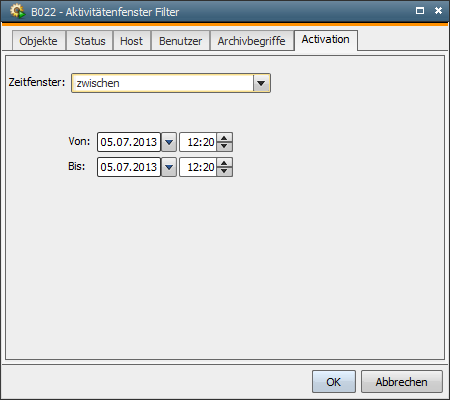Switch to the Status tab

click(90, 41)
